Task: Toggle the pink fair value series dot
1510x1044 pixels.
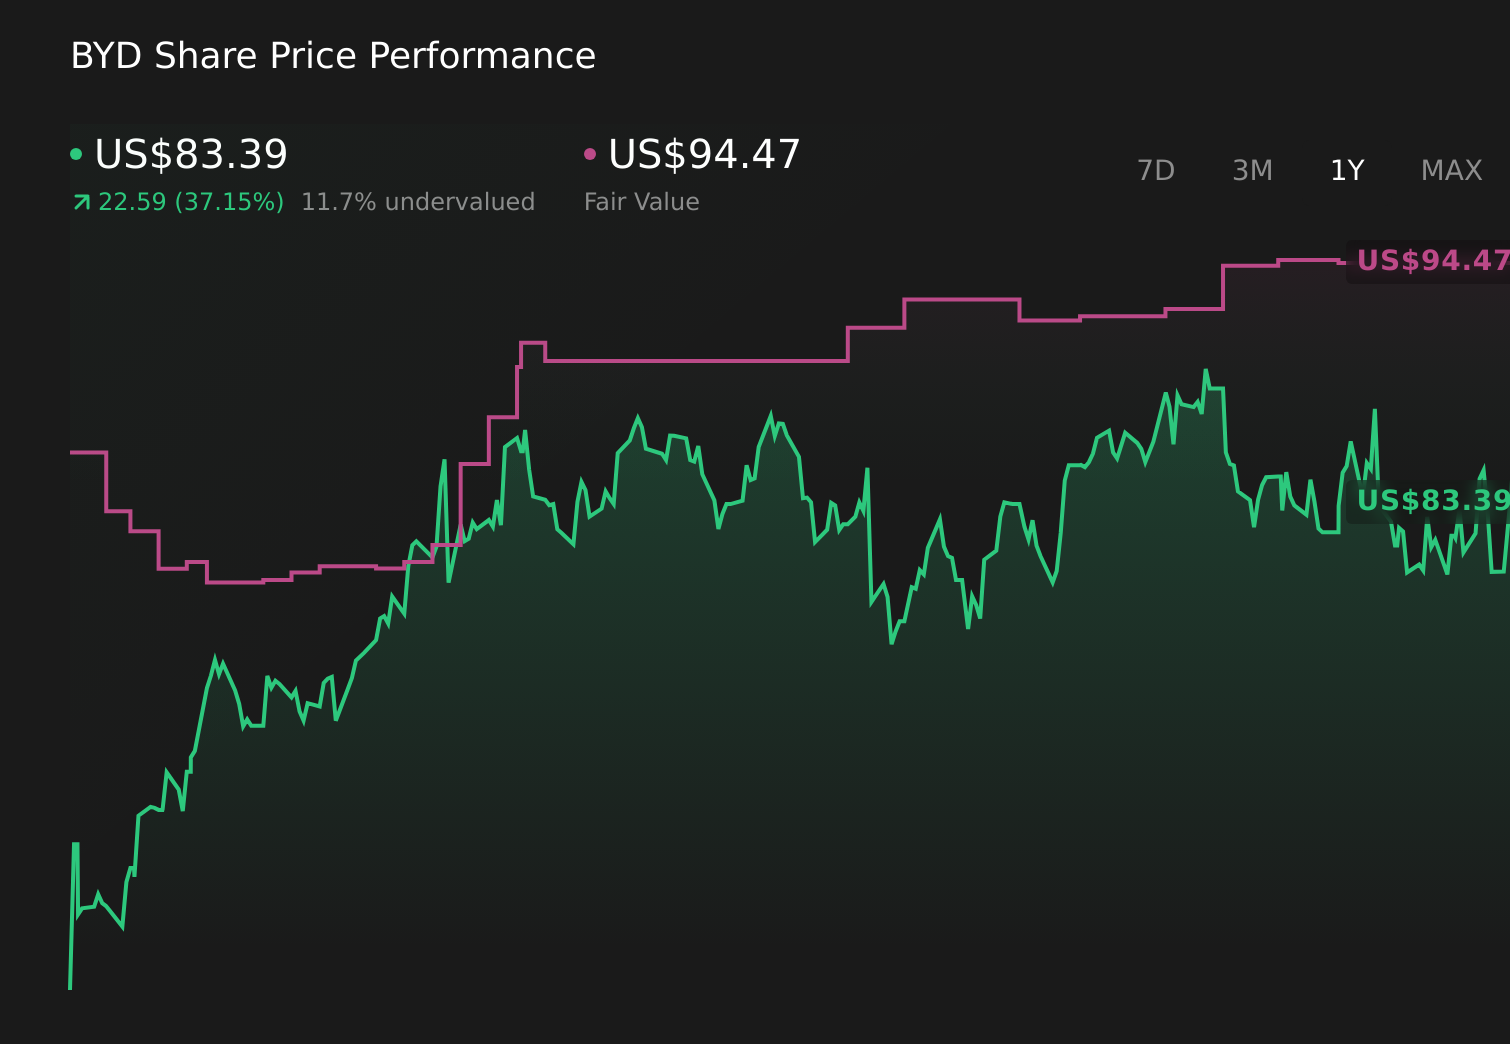Action: point(590,154)
